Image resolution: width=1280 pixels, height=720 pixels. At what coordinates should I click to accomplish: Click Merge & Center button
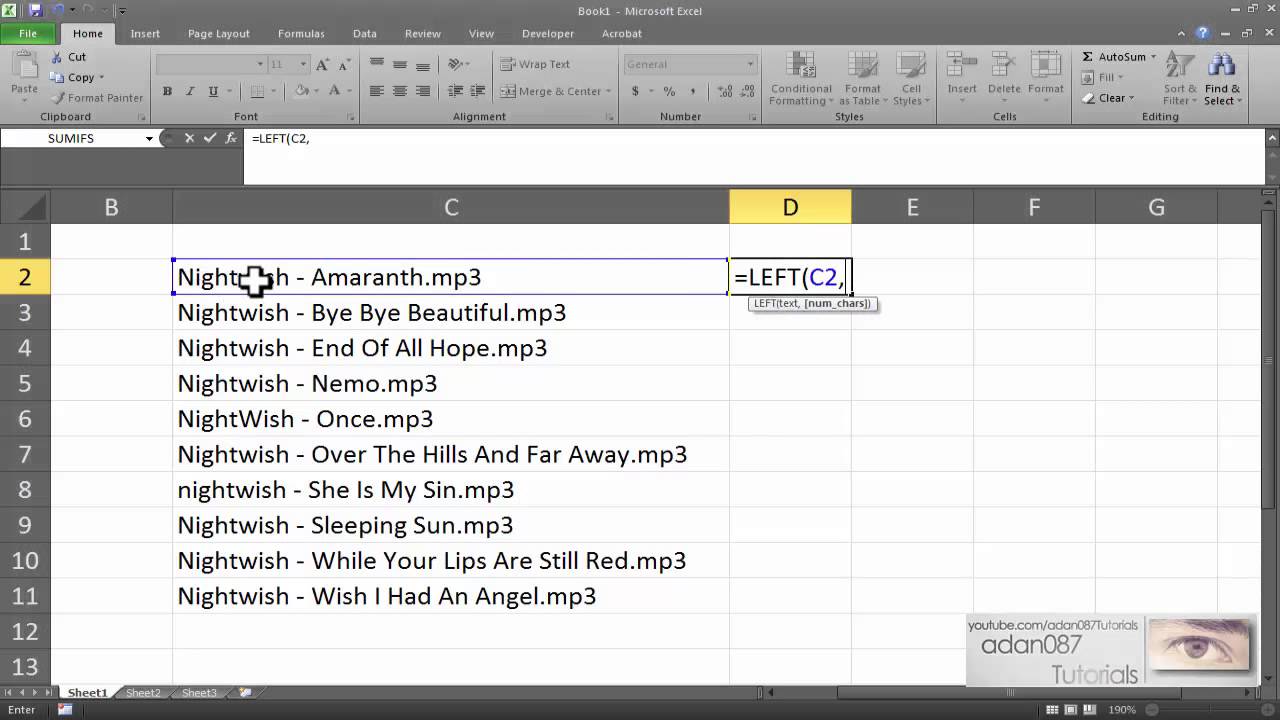coord(552,91)
